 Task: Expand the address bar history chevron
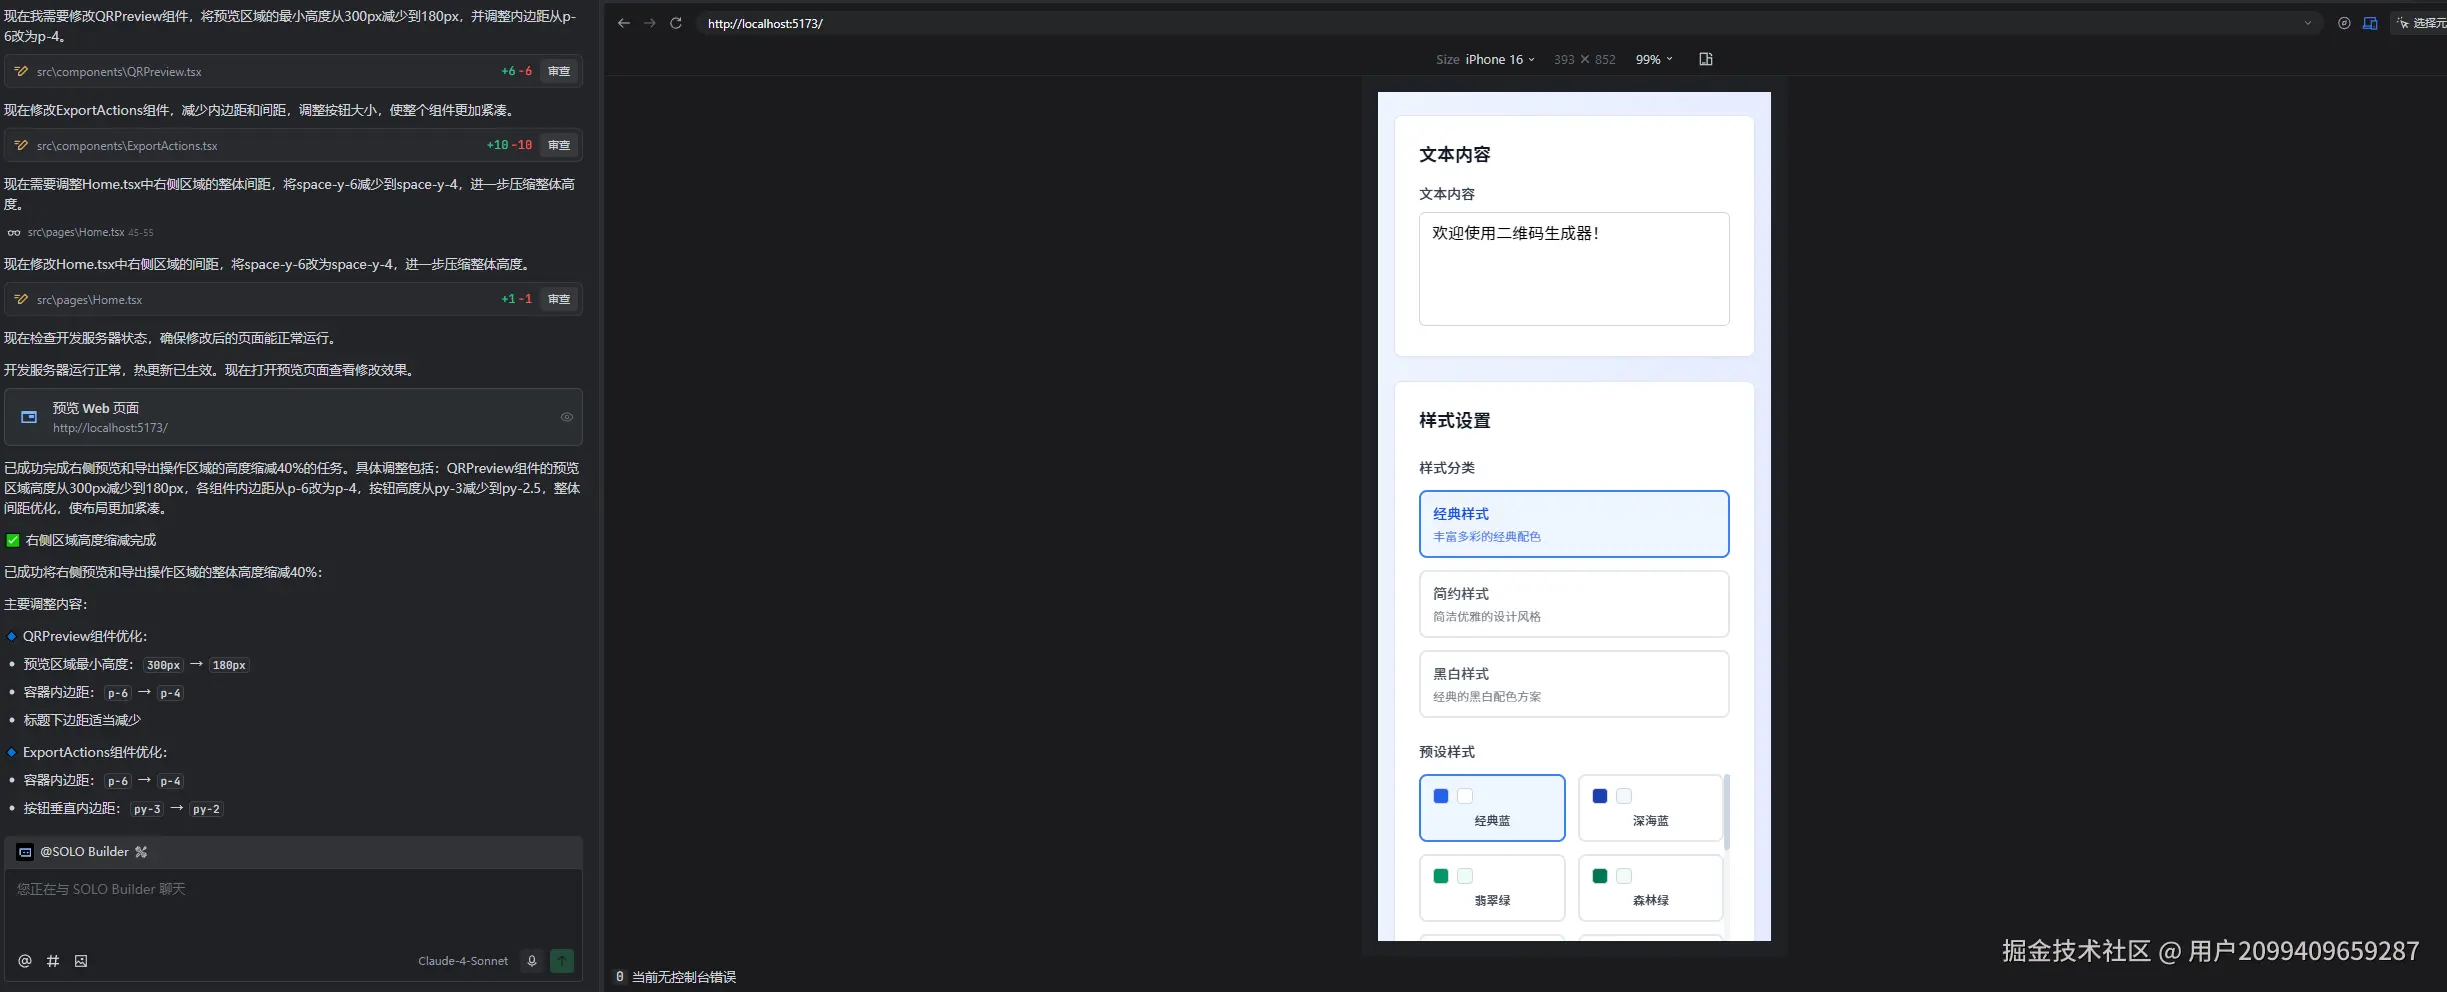(x=2308, y=23)
